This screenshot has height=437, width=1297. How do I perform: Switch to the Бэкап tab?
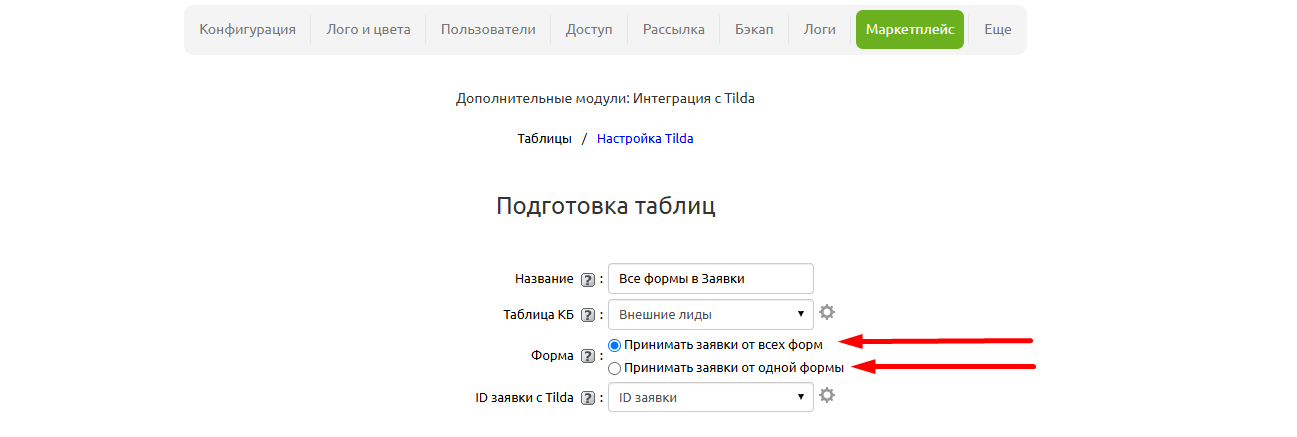(x=754, y=30)
